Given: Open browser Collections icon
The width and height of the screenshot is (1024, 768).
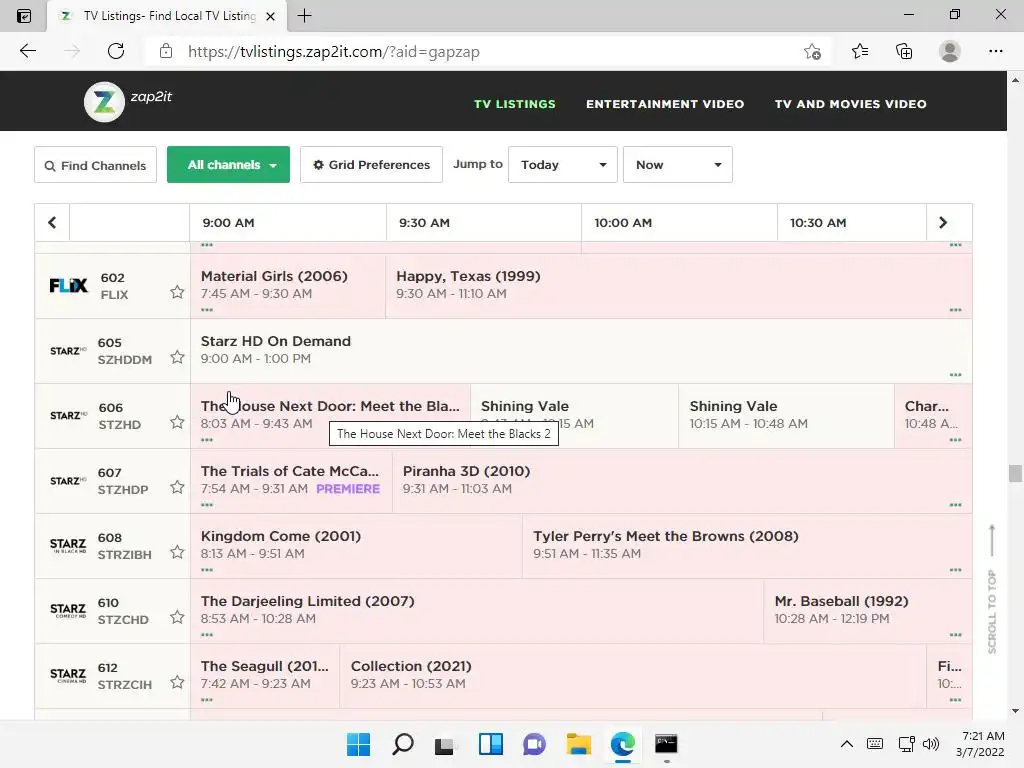Looking at the screenshot, I should pyautogui.click(x=904, y=51).
